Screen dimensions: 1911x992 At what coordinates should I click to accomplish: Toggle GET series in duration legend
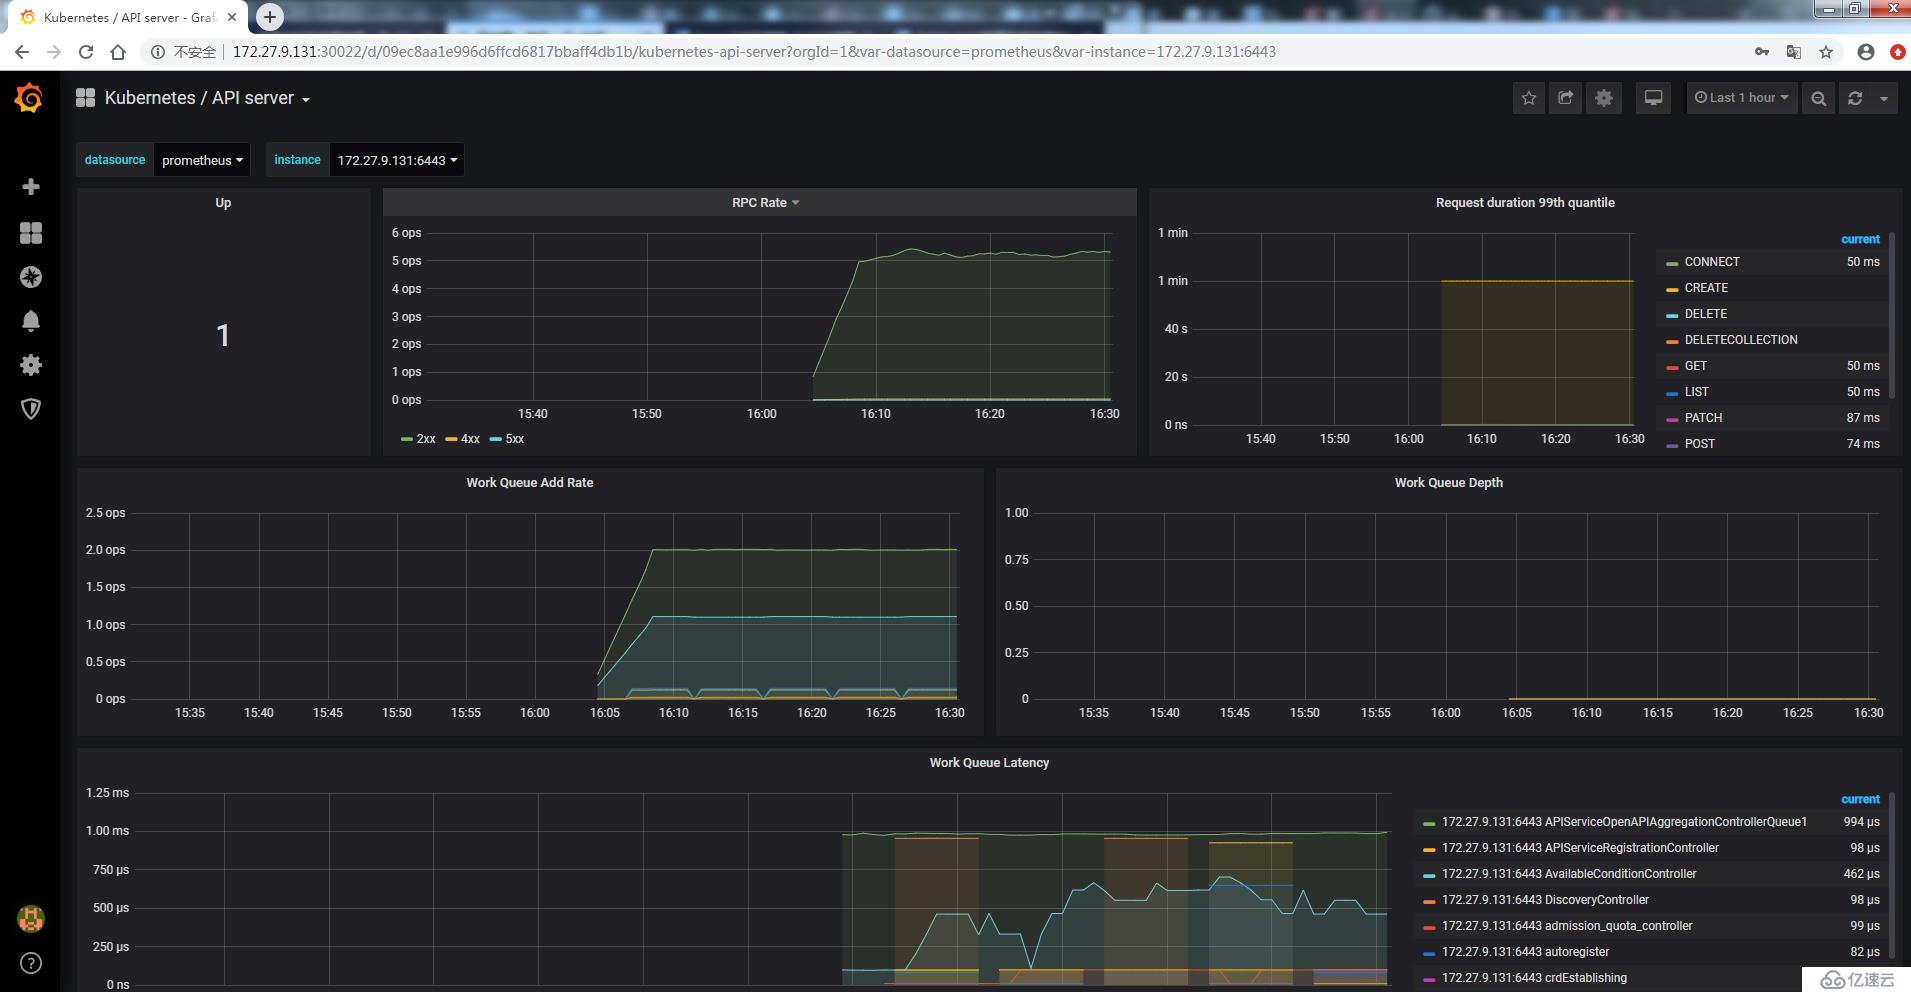(1695, 366)
